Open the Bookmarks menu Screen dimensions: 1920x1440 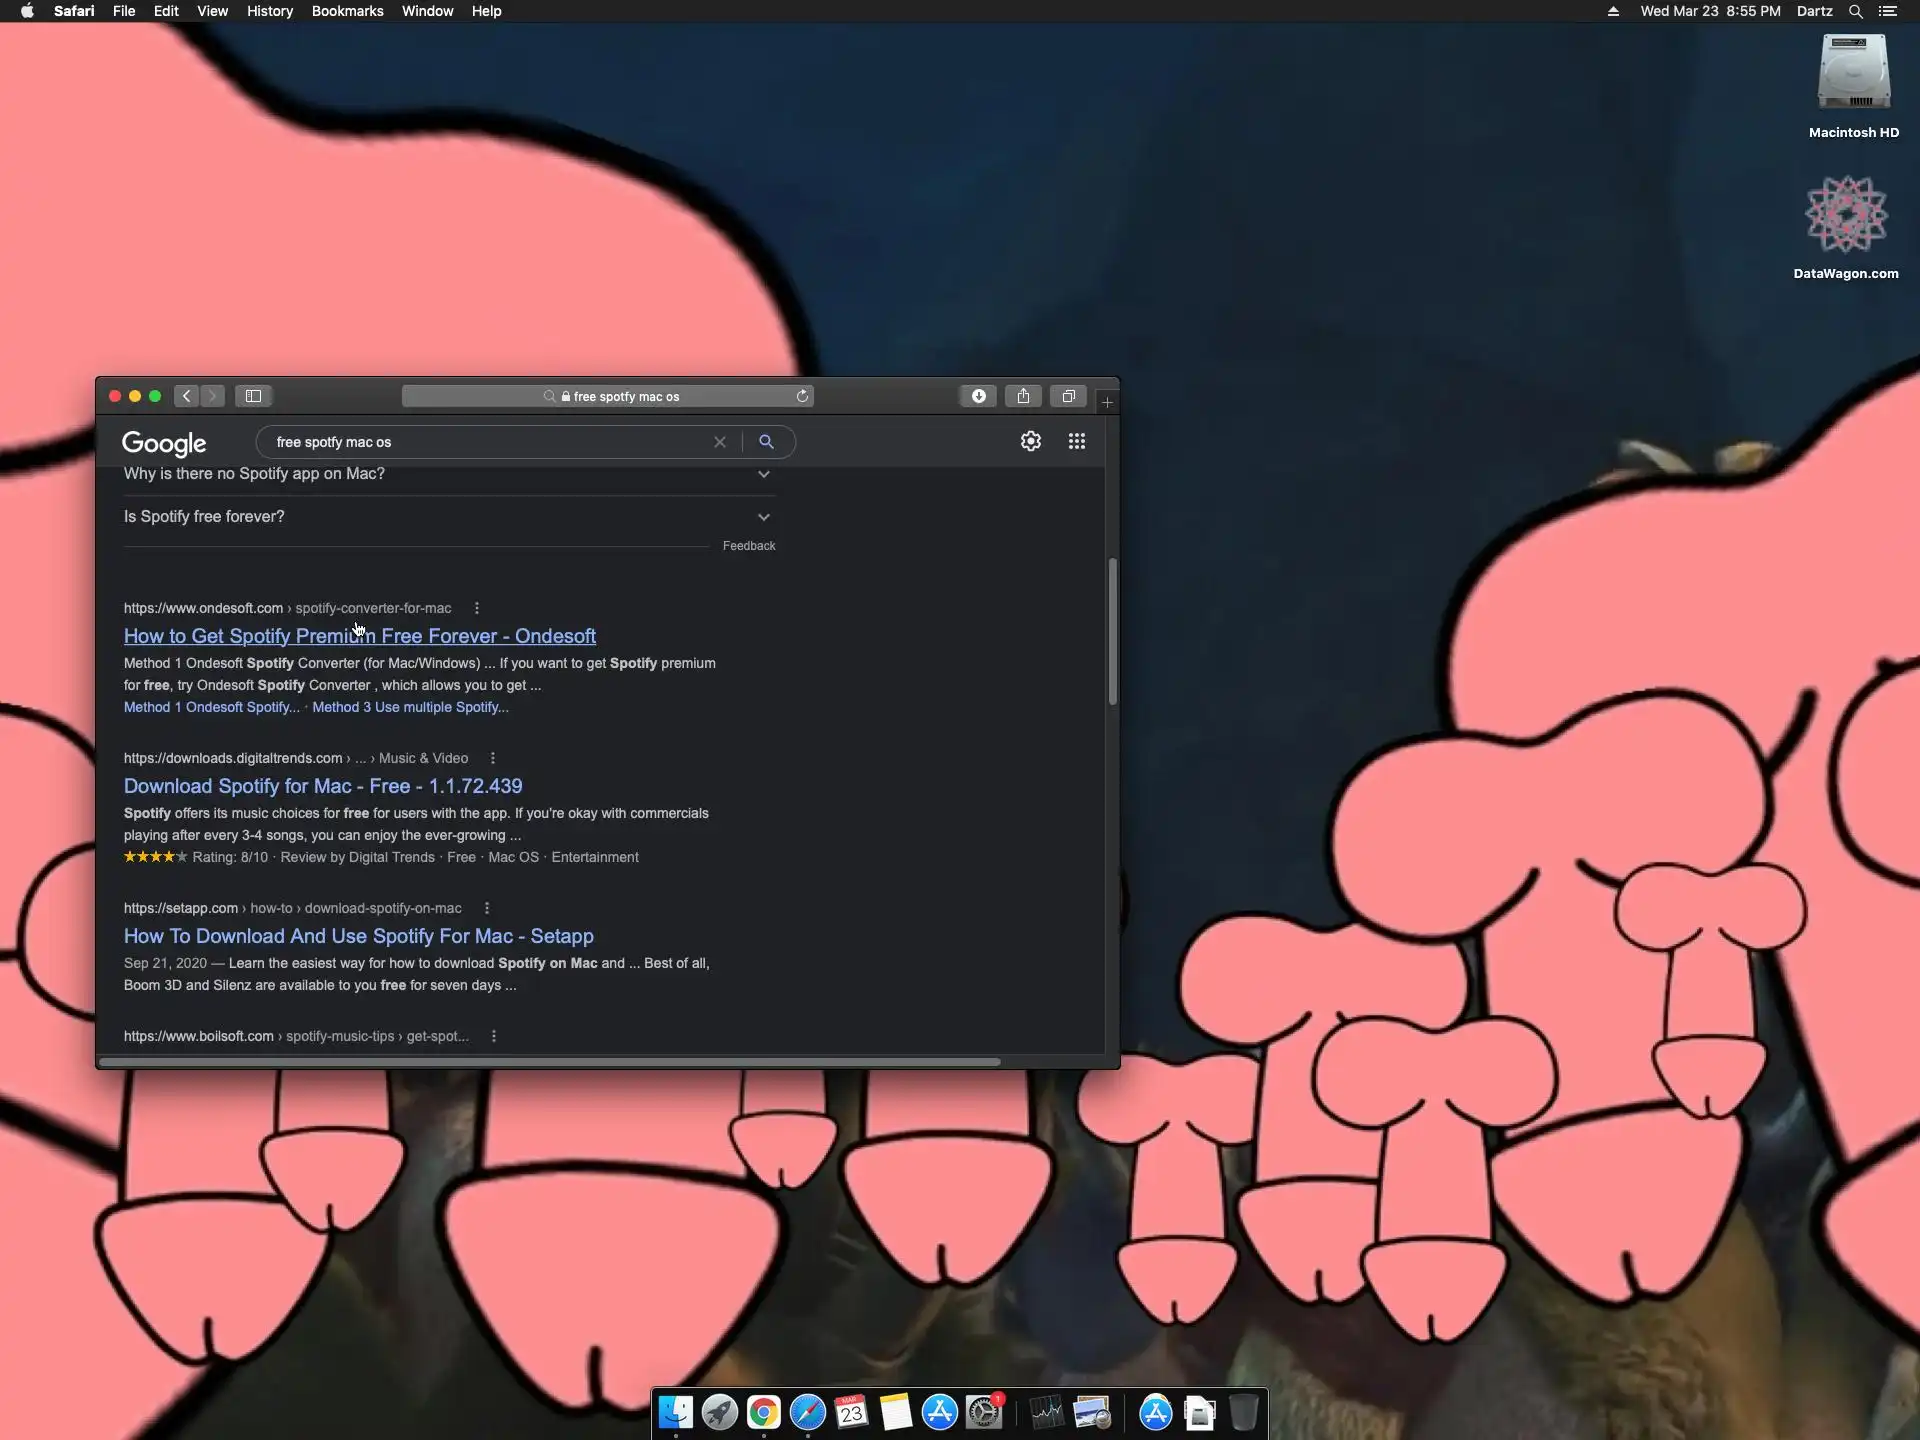point(347,11)
